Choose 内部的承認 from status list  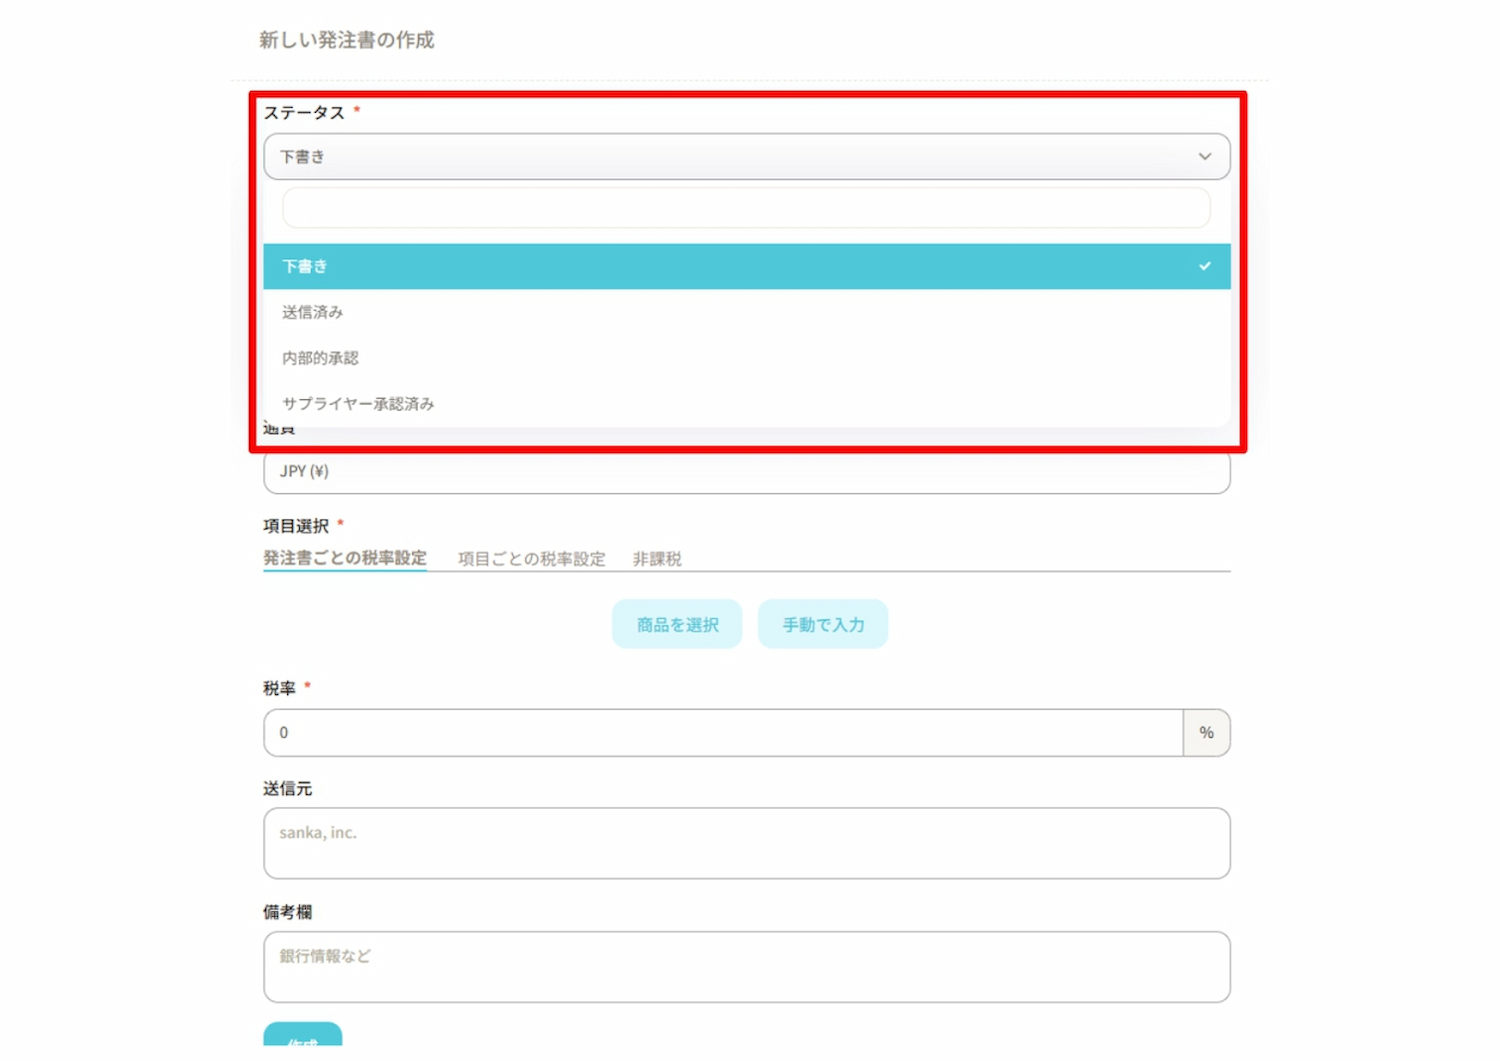[320, 358]
